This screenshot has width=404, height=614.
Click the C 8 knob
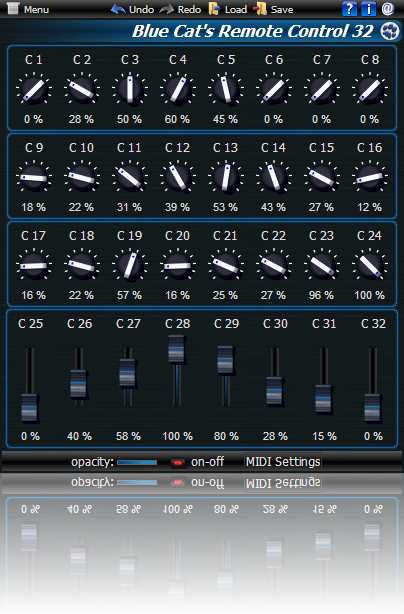tap(370, 90)
